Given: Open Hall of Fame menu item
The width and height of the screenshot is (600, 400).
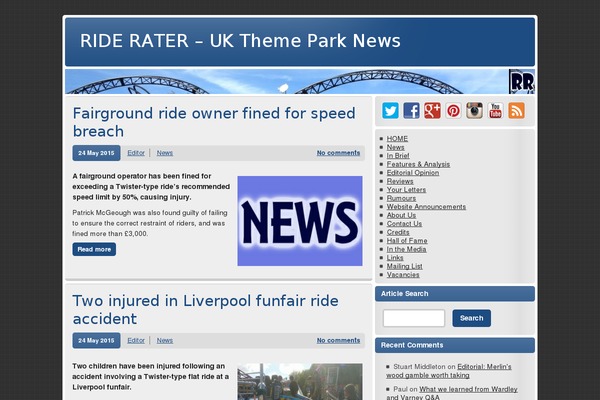Looking at the screenshot, I should [x=407, y=240].
